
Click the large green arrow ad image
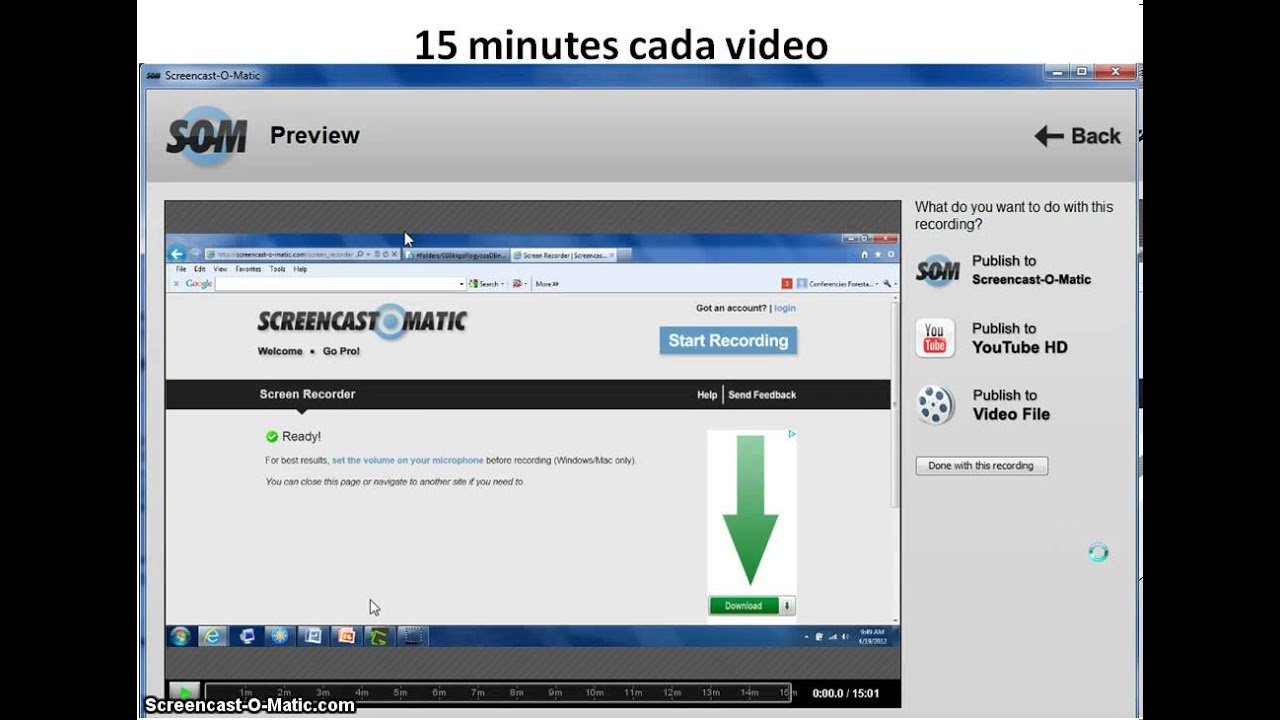point(751,512)
